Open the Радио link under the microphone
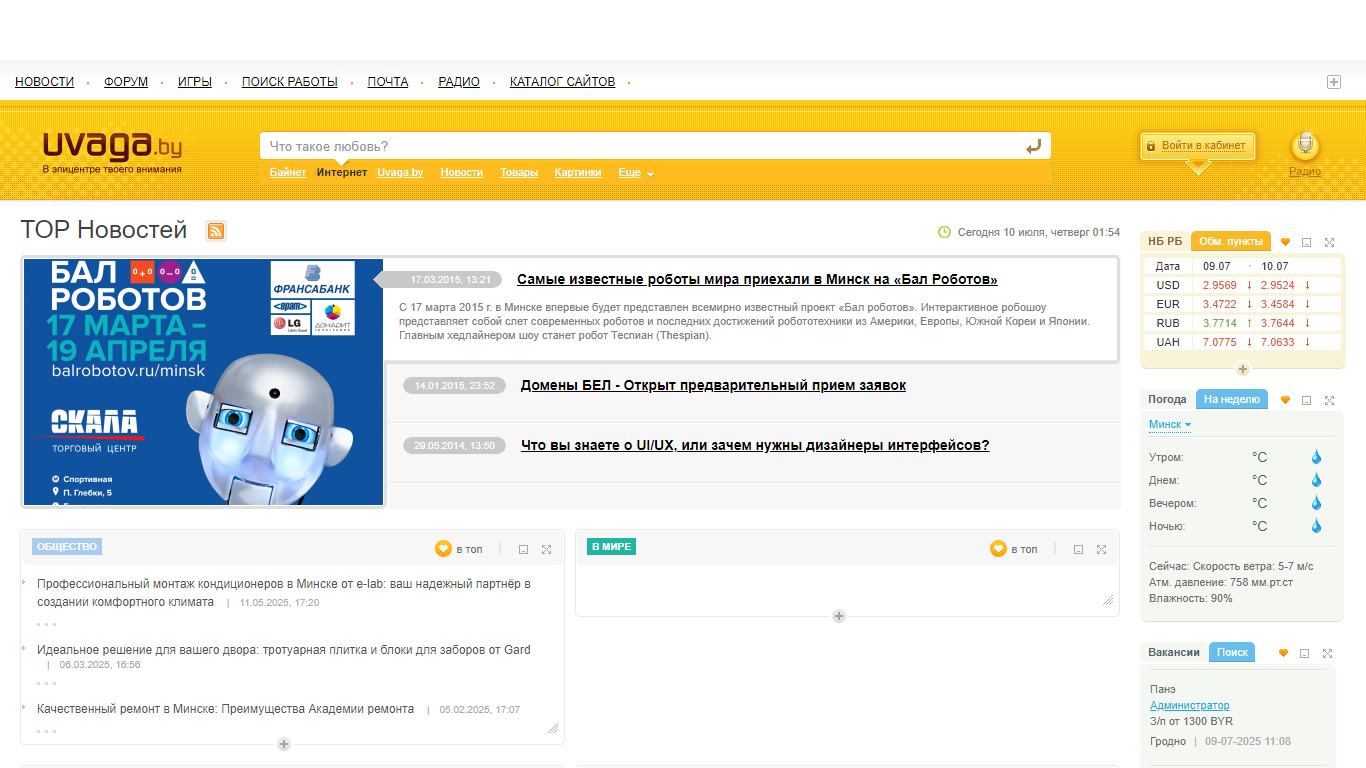This screenshot has height=768, width=1366. click(1305, 172)
